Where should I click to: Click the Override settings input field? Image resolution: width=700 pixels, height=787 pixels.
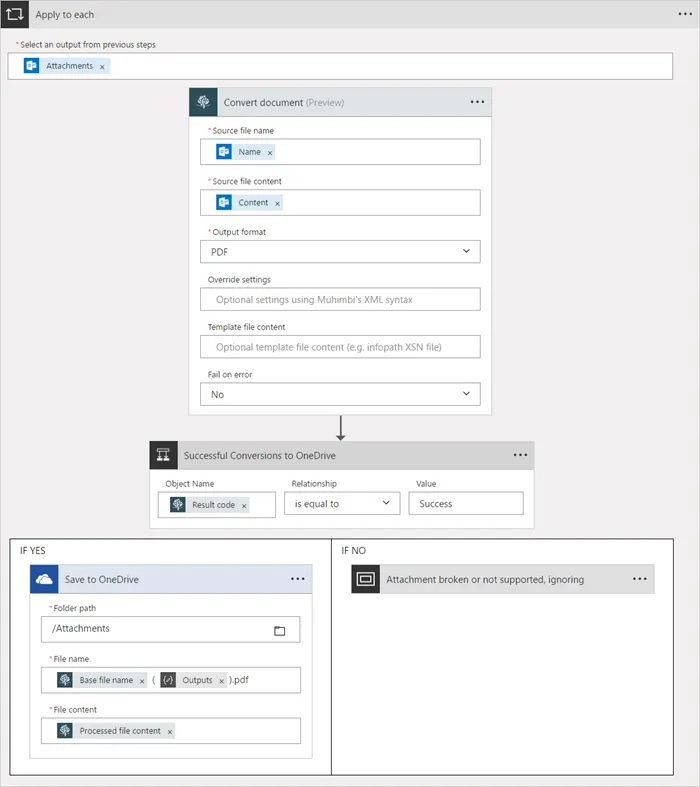pyautogui.click(x=340, y=299)
